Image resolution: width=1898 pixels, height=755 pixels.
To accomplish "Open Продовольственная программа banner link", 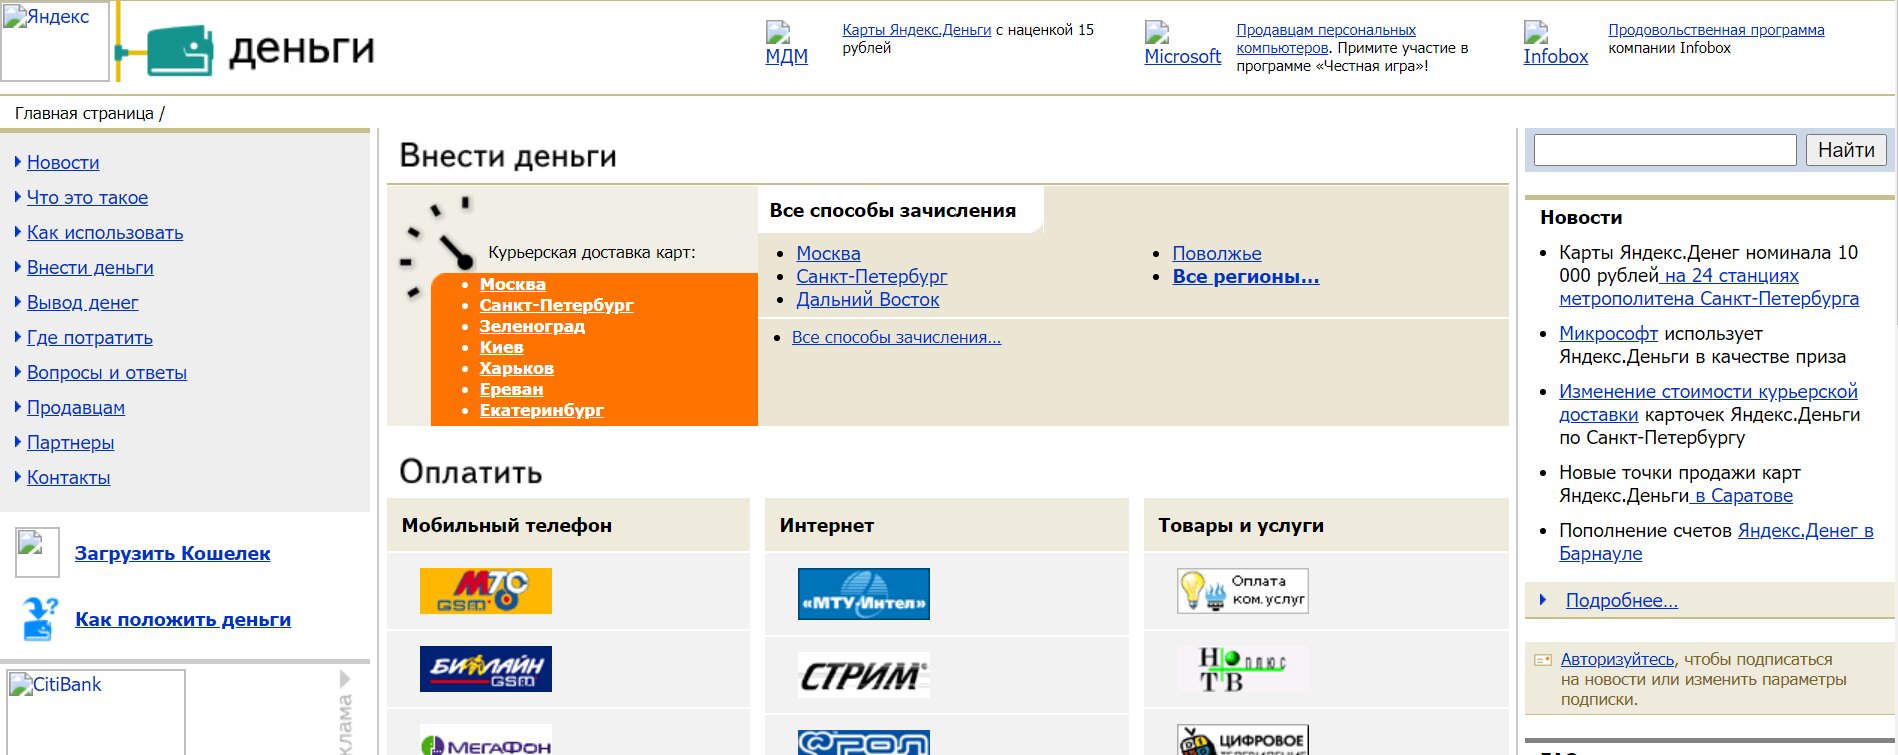I will tap(1716, 30).
